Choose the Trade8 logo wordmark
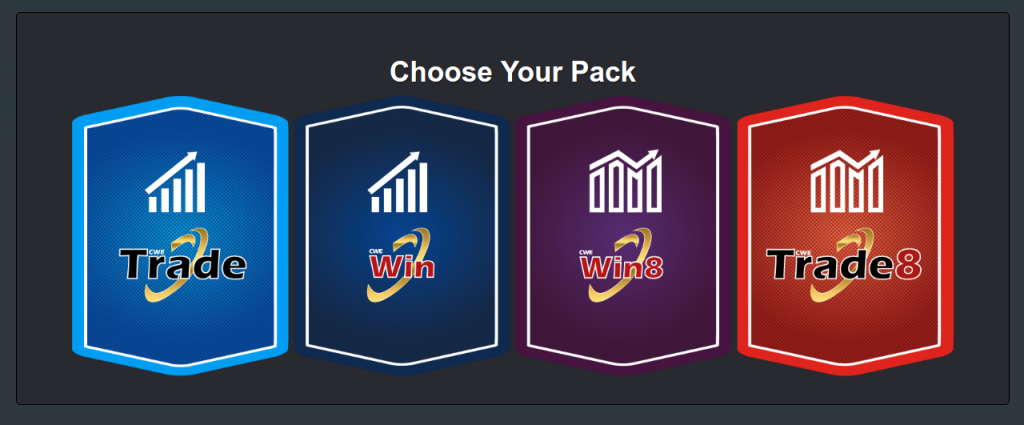Image resolution: width=1024 pixels, height=425 pixels. point(844,264)
